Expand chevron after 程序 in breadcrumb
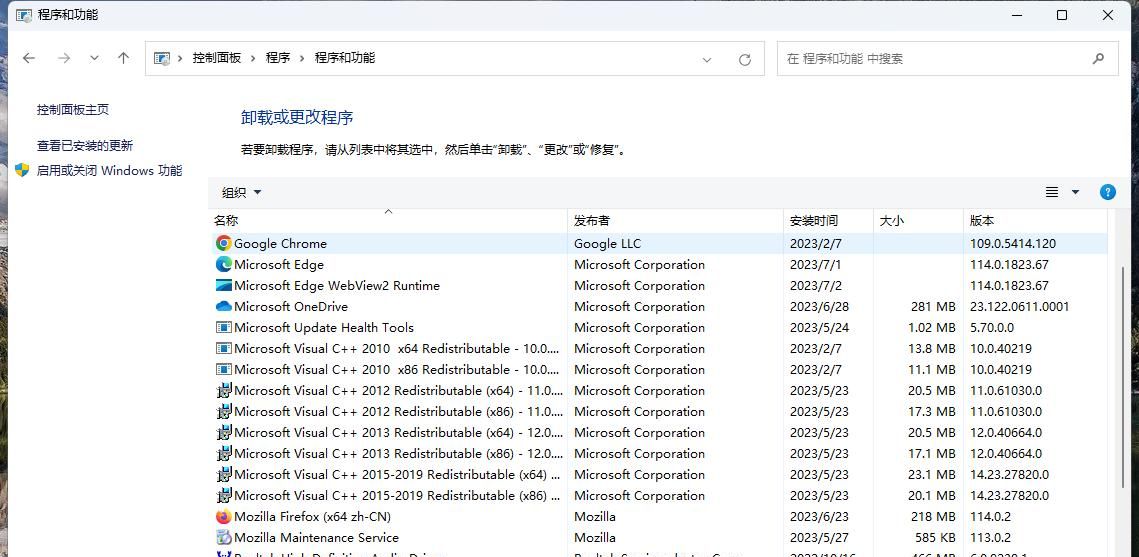This screenshot has height=557, width=1139. (x=303, y=58)
